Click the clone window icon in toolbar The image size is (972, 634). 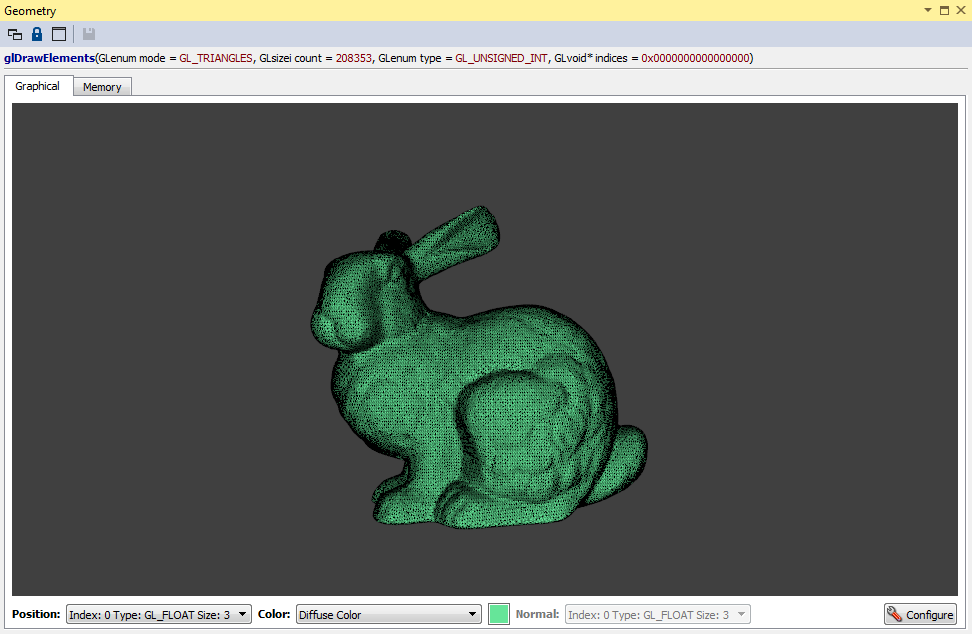pyautogui.click(x=15, y=34)
